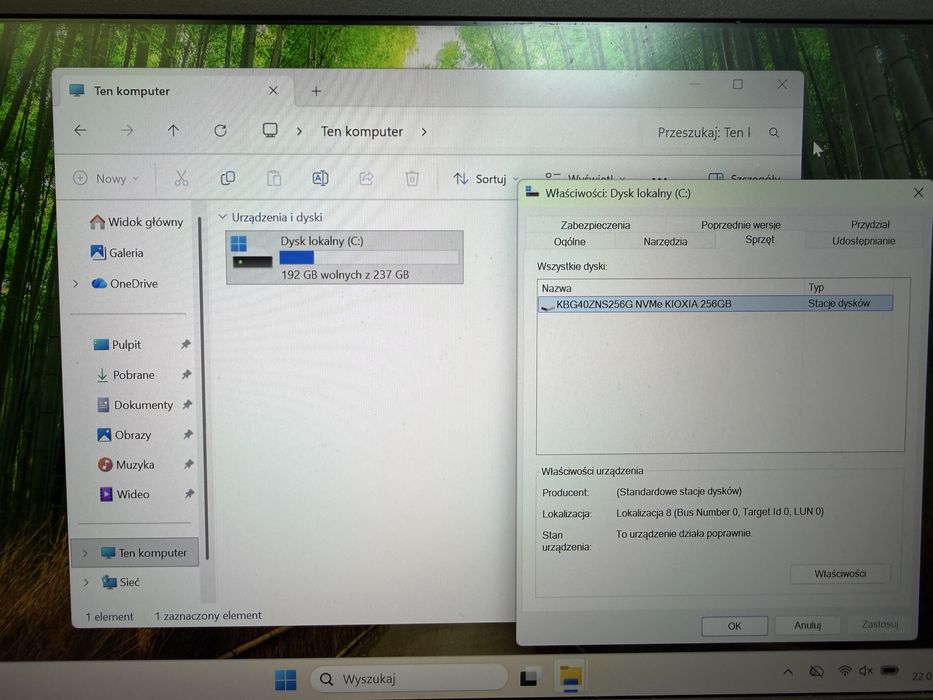Open the Muzyka folder
The height and width of the screenshot is (700, 933).
tap(126, 464)
